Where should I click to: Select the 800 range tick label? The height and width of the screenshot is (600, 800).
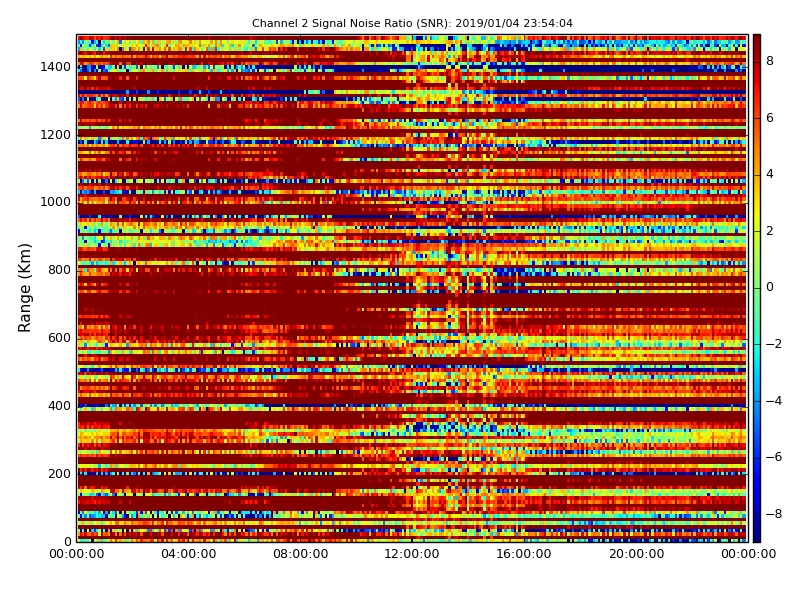pos(59,270)
